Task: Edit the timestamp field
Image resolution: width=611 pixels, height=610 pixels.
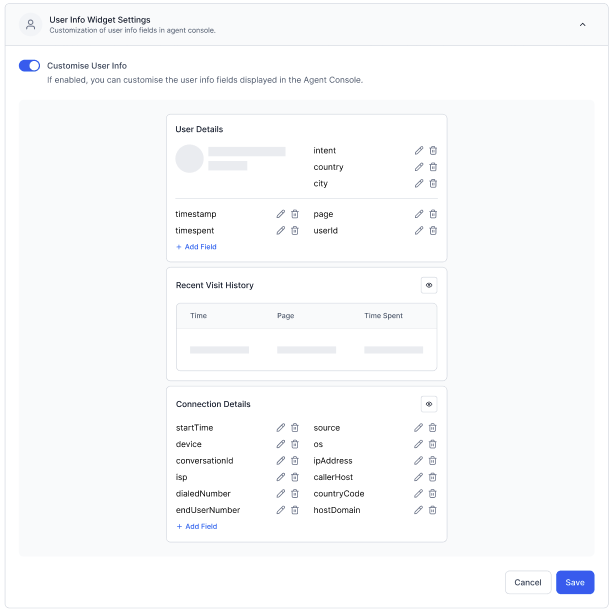Action: pyautogui.click(x=281, y=214)
